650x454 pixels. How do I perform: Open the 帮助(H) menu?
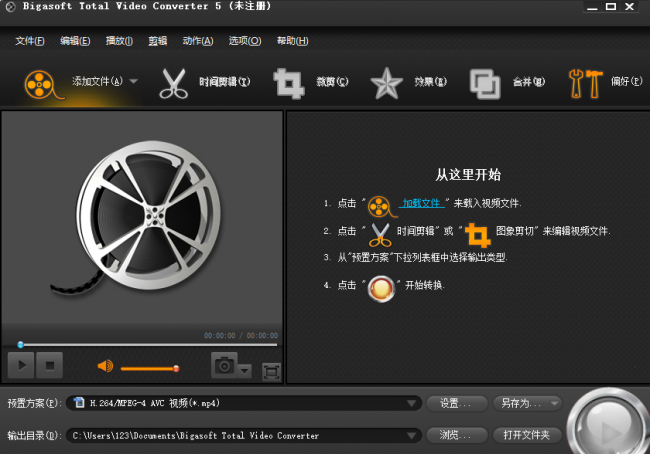tap(292, 41)
